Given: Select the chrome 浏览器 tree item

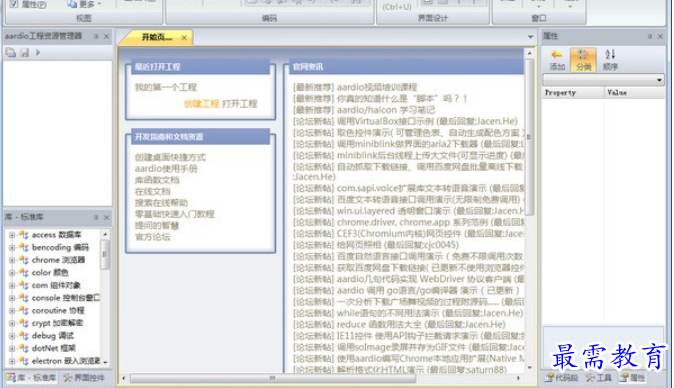Looking at the screenshot, I should 58,260.
